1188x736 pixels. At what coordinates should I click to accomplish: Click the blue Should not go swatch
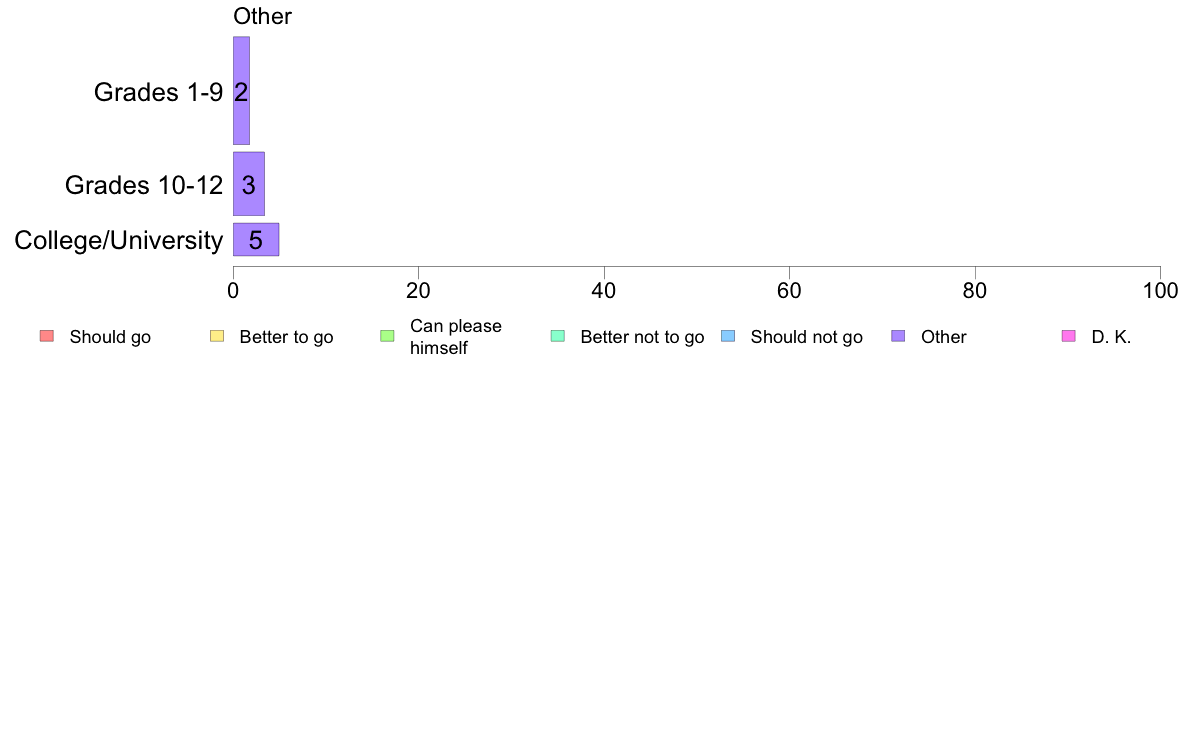point(727,336)
